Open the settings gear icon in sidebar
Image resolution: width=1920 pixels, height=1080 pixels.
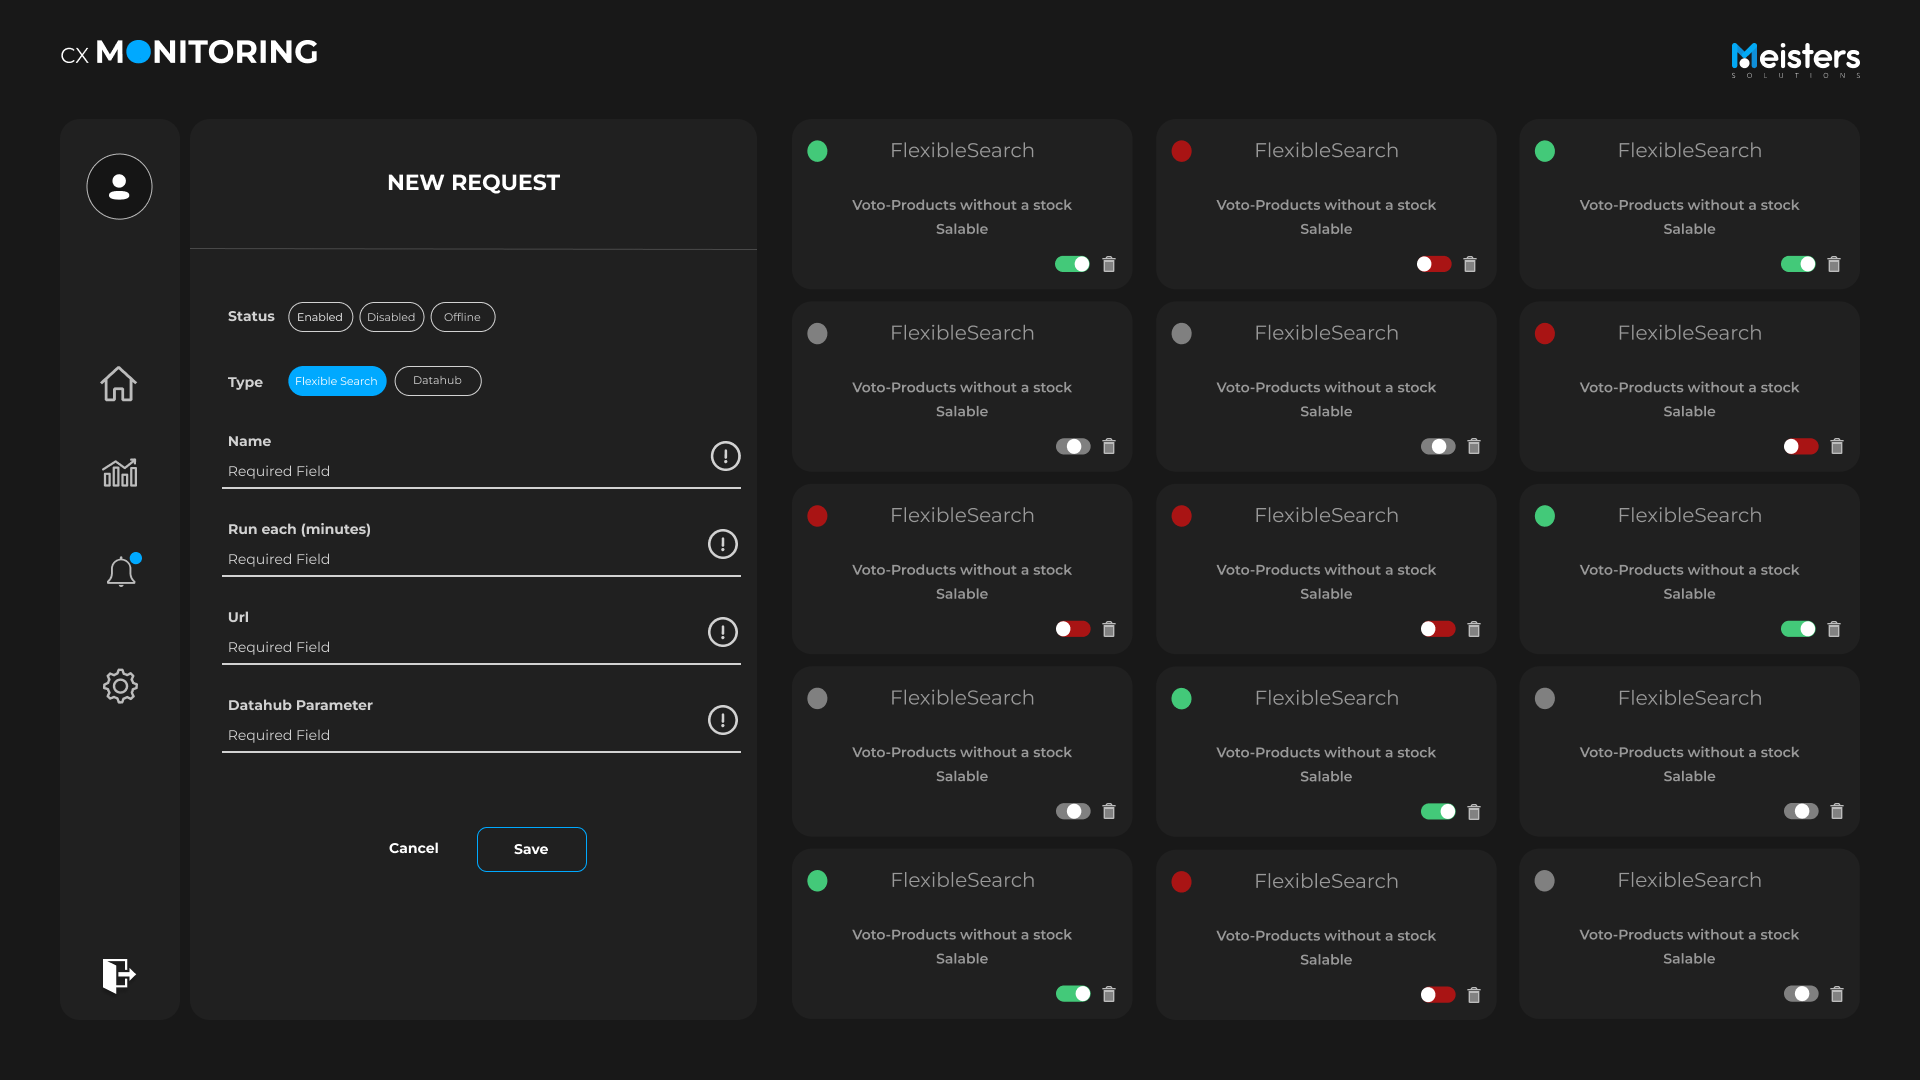[x=120, y=686]
